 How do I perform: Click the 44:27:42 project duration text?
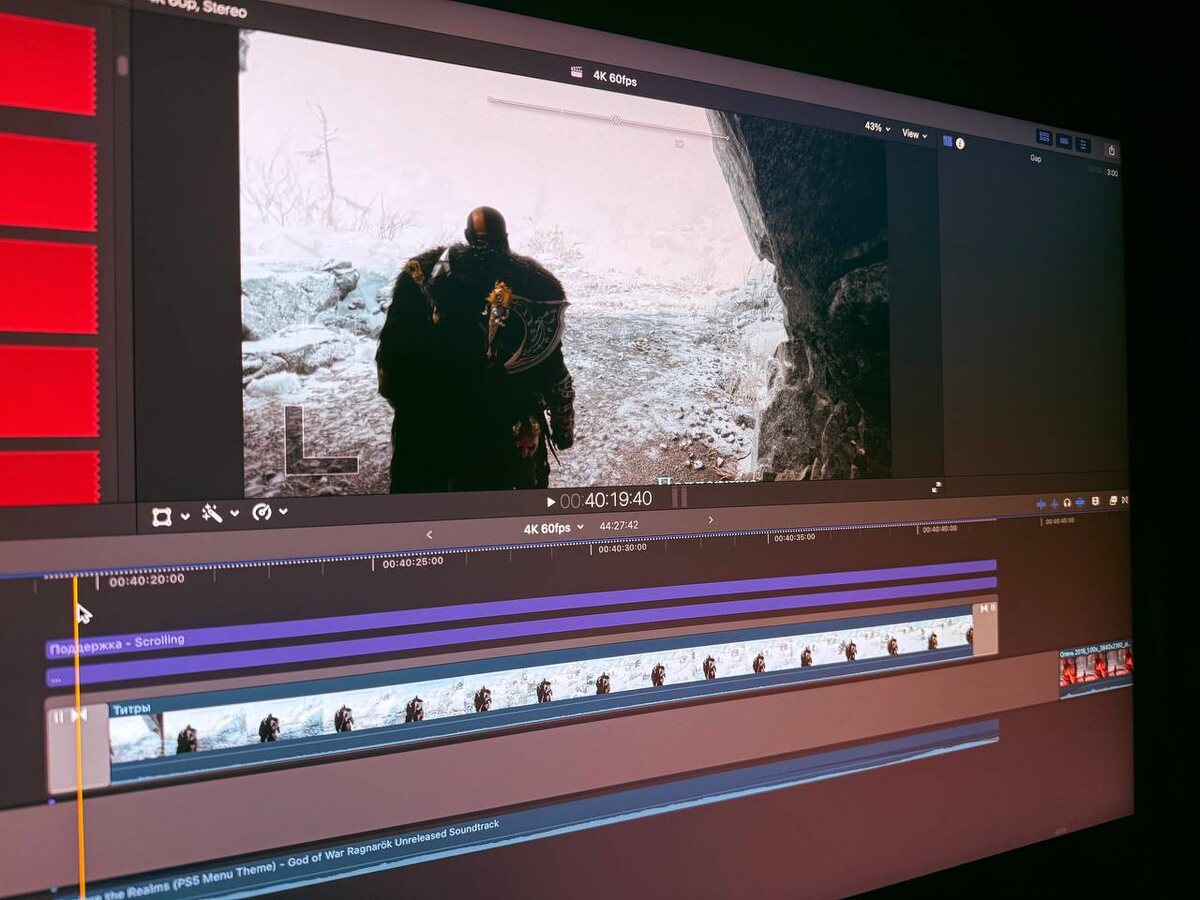[x=619, y=525]
